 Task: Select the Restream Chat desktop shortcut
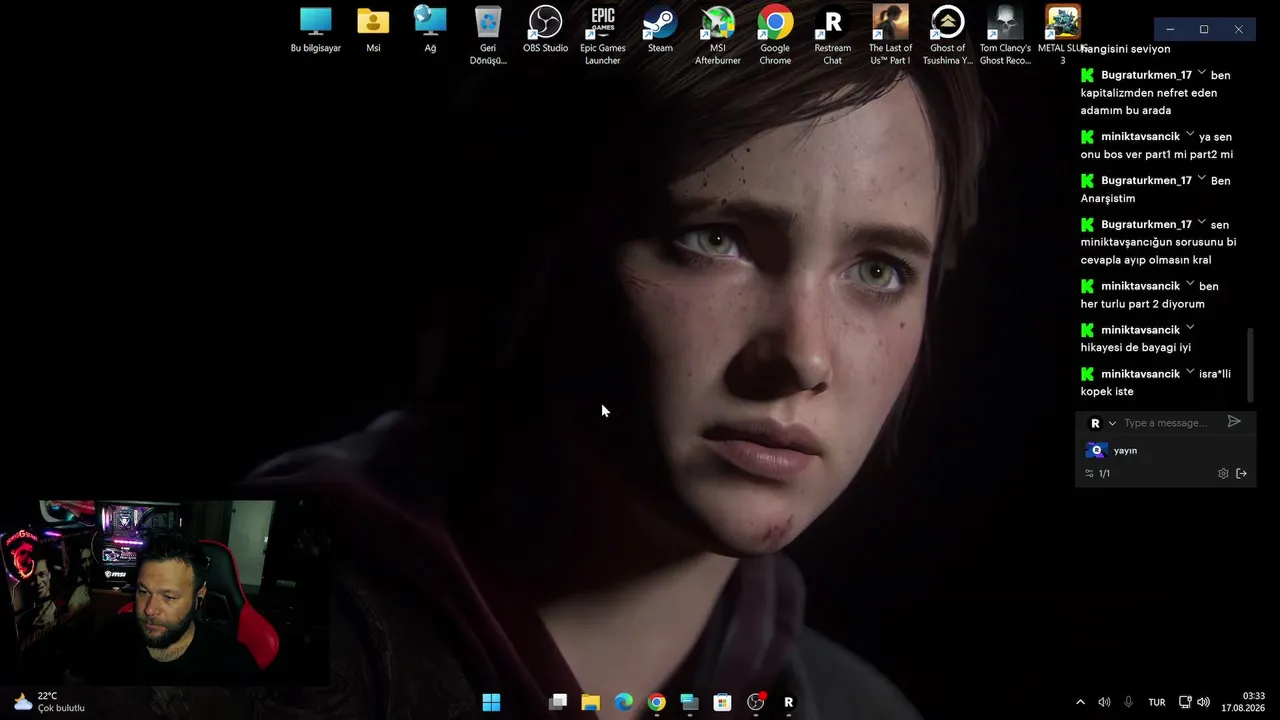(832, 35)
